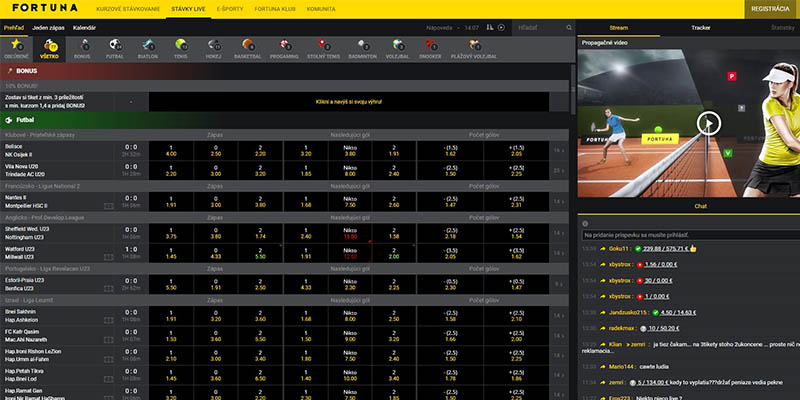Screen dimensions: 800x400
Task: Click the sort ranking icon beside the clock
Action: pos(490,28)
